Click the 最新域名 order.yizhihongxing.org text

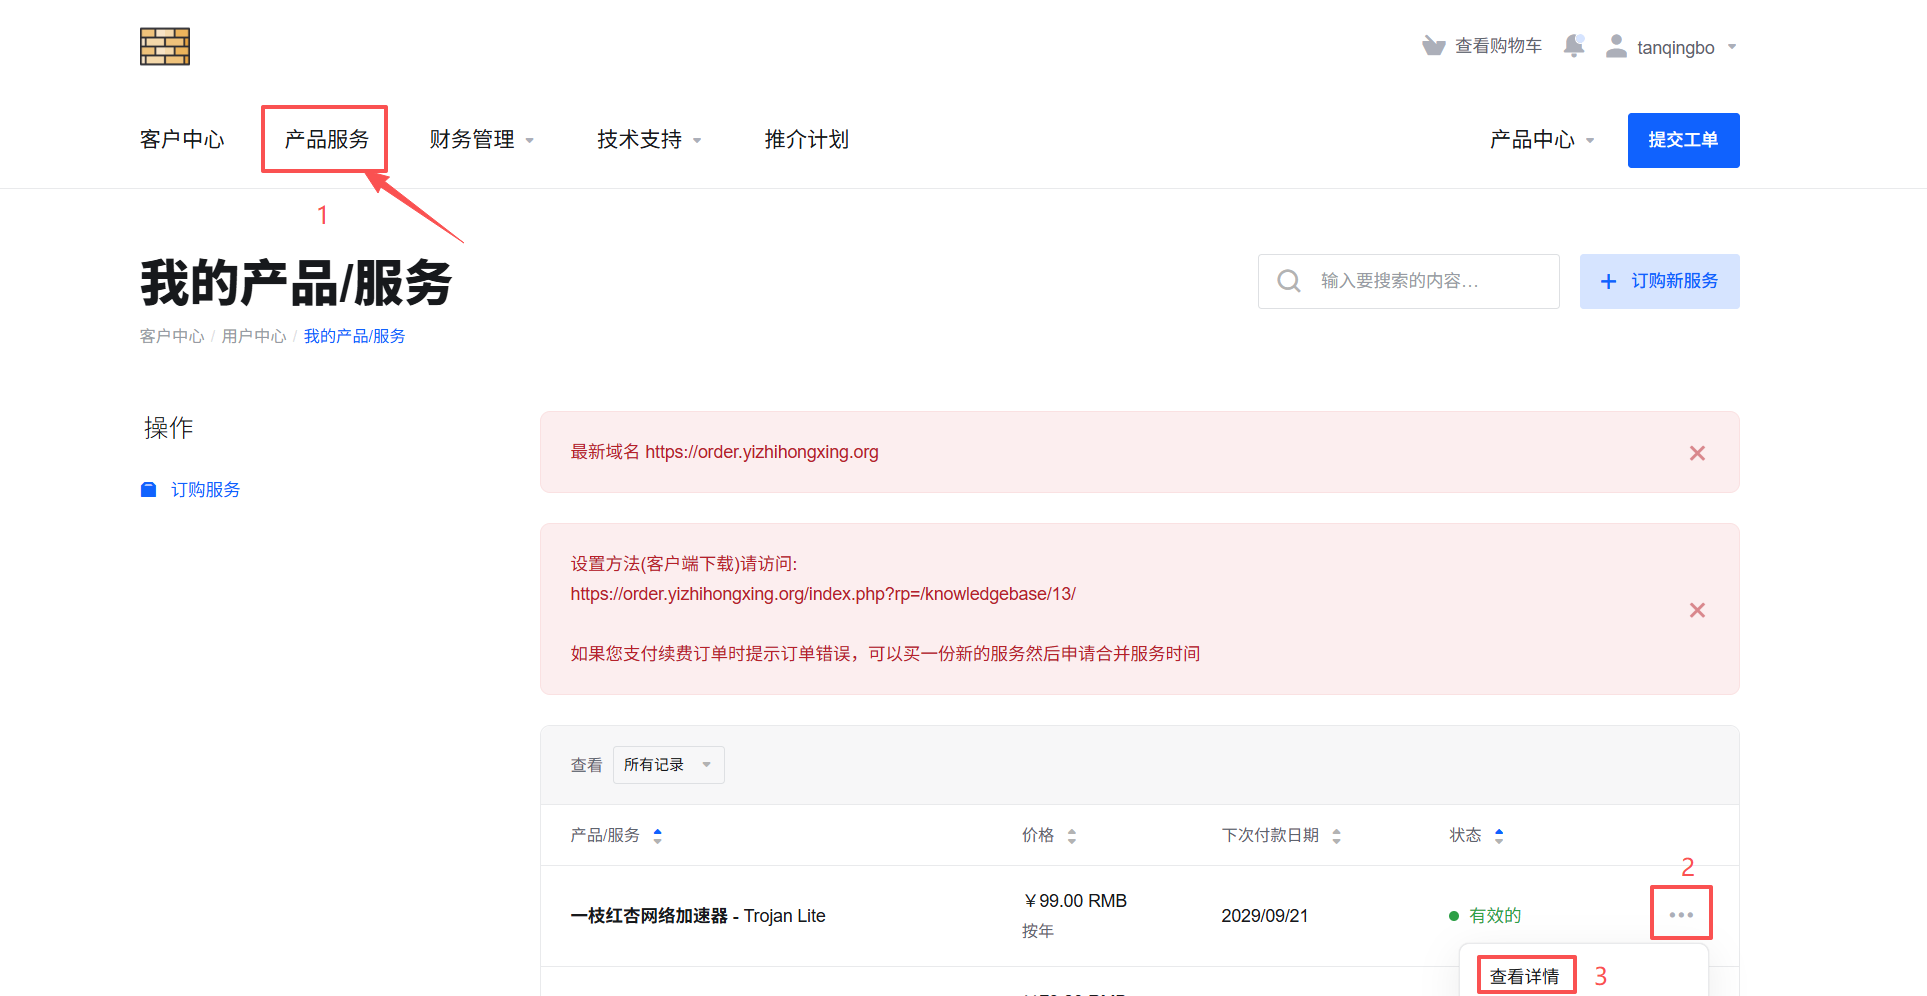(725, 452)
